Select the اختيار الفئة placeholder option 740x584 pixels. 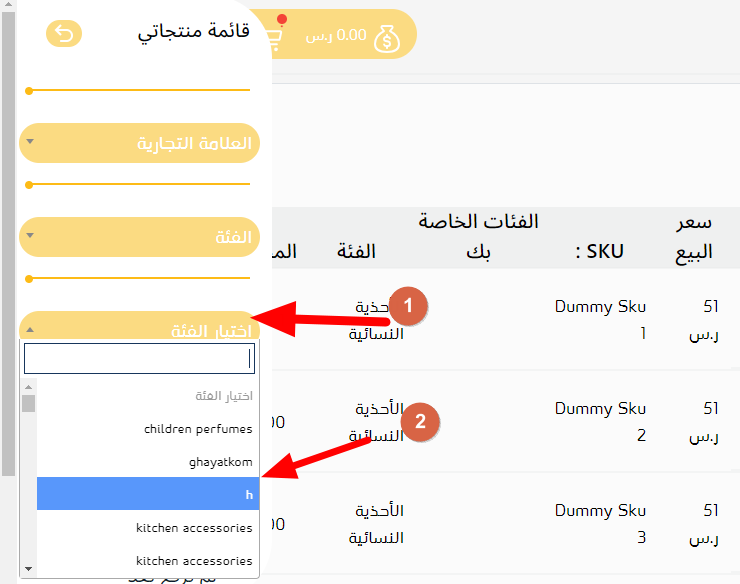point(148,396)
